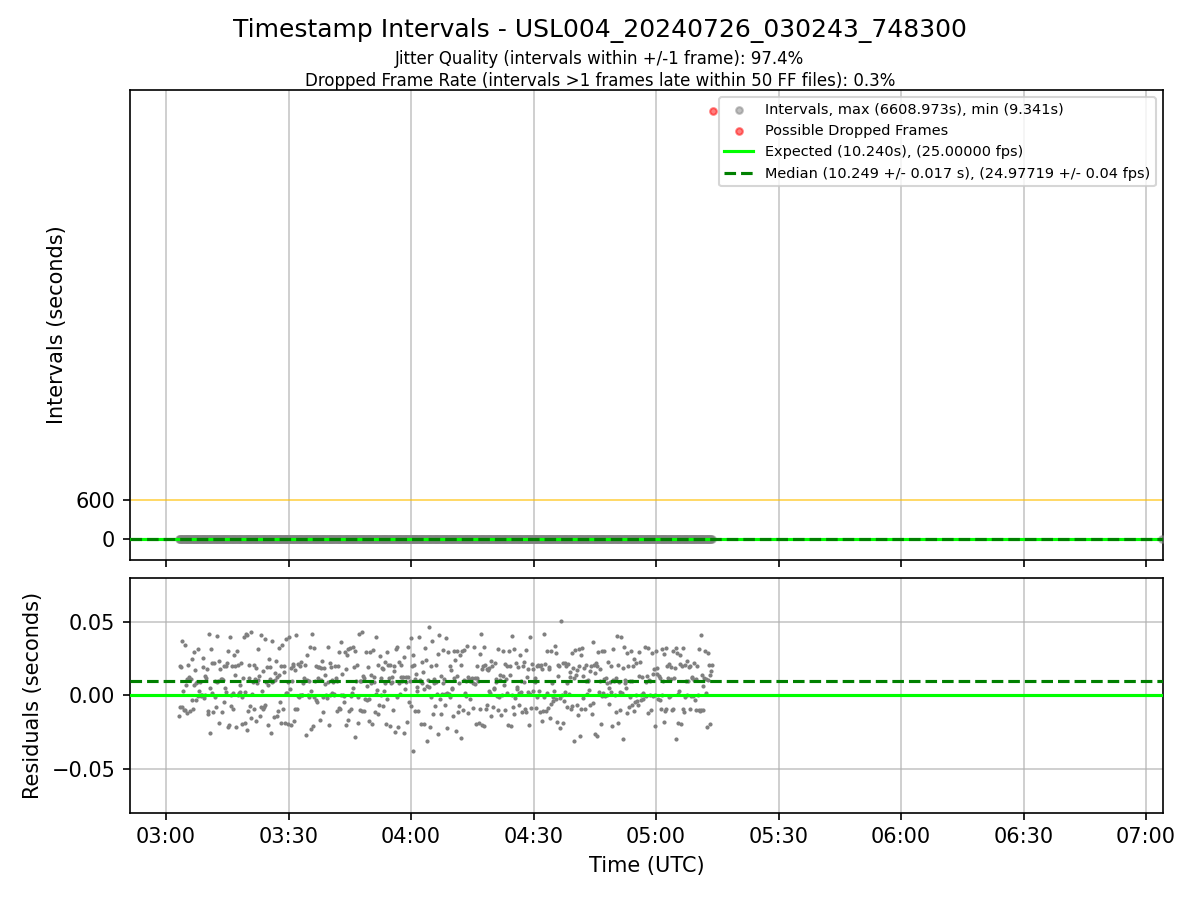Viewport: 1200px width, 900px height.
Task: Click the 'Dropped Frame Rate' subtitle line showing 0.3%
Action: (600, 80)
